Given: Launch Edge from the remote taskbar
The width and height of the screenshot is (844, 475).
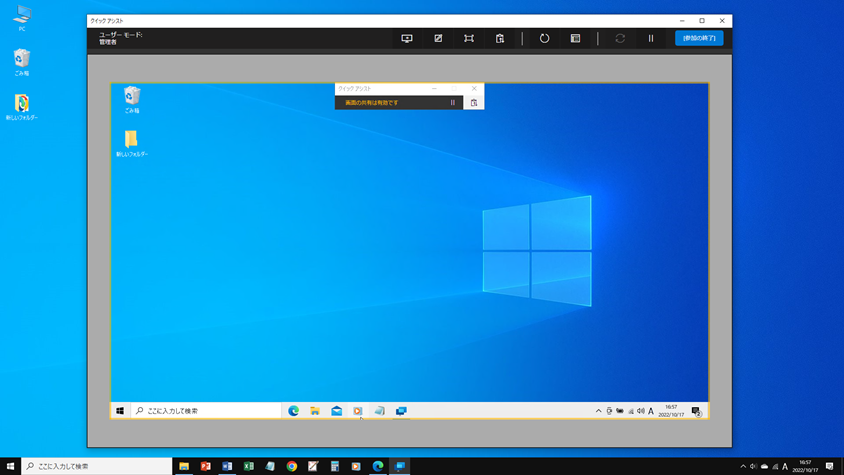Looking at the screenshot, I should [x=293, y=411].
